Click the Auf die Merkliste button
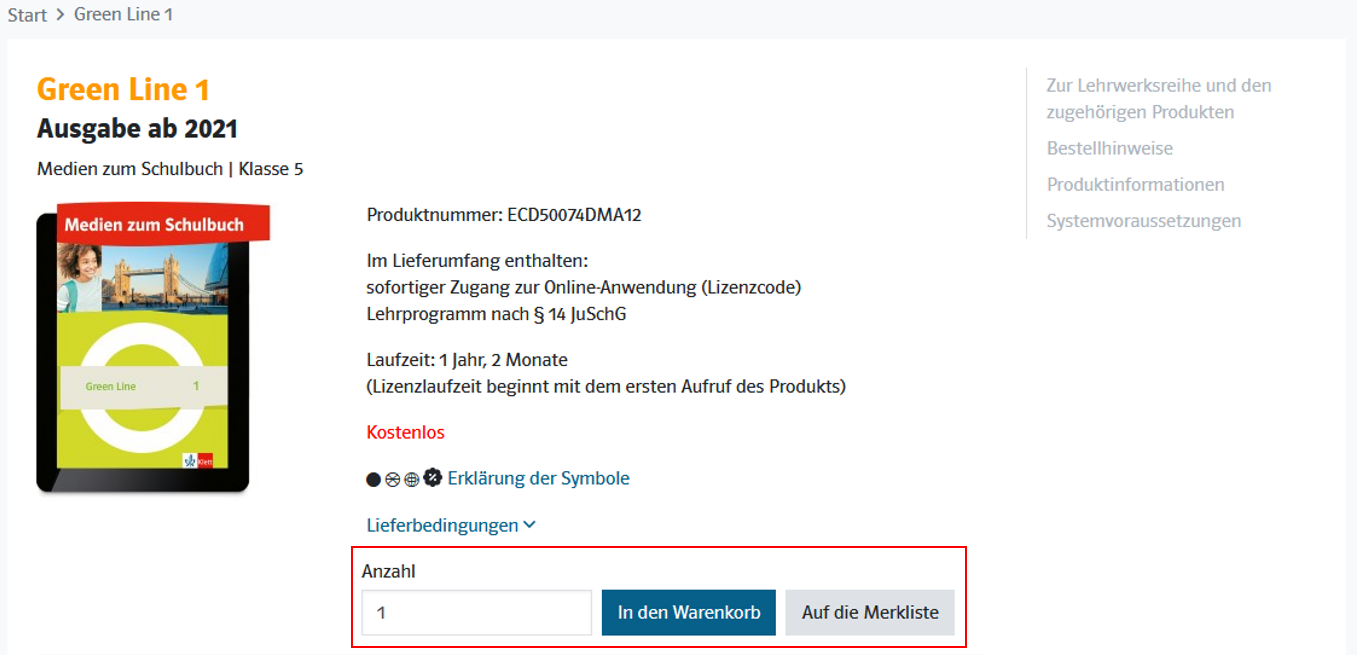Viewport: 1357px width, 655px height. click(870, 612)
